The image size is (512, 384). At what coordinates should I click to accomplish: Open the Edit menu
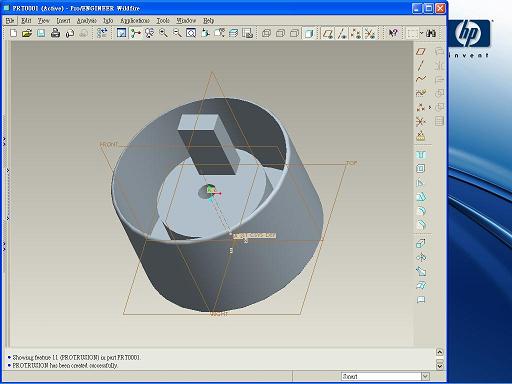[26, 21]
